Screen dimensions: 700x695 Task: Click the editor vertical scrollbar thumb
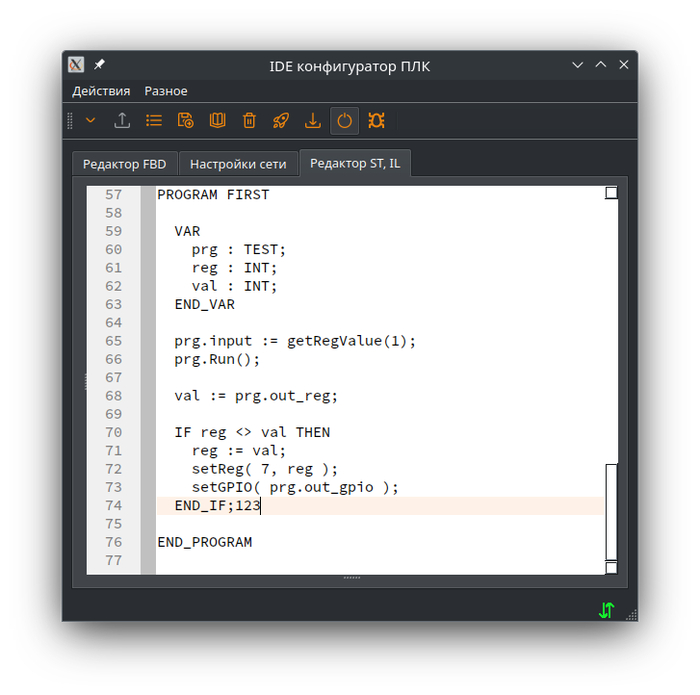pos(611,512)
